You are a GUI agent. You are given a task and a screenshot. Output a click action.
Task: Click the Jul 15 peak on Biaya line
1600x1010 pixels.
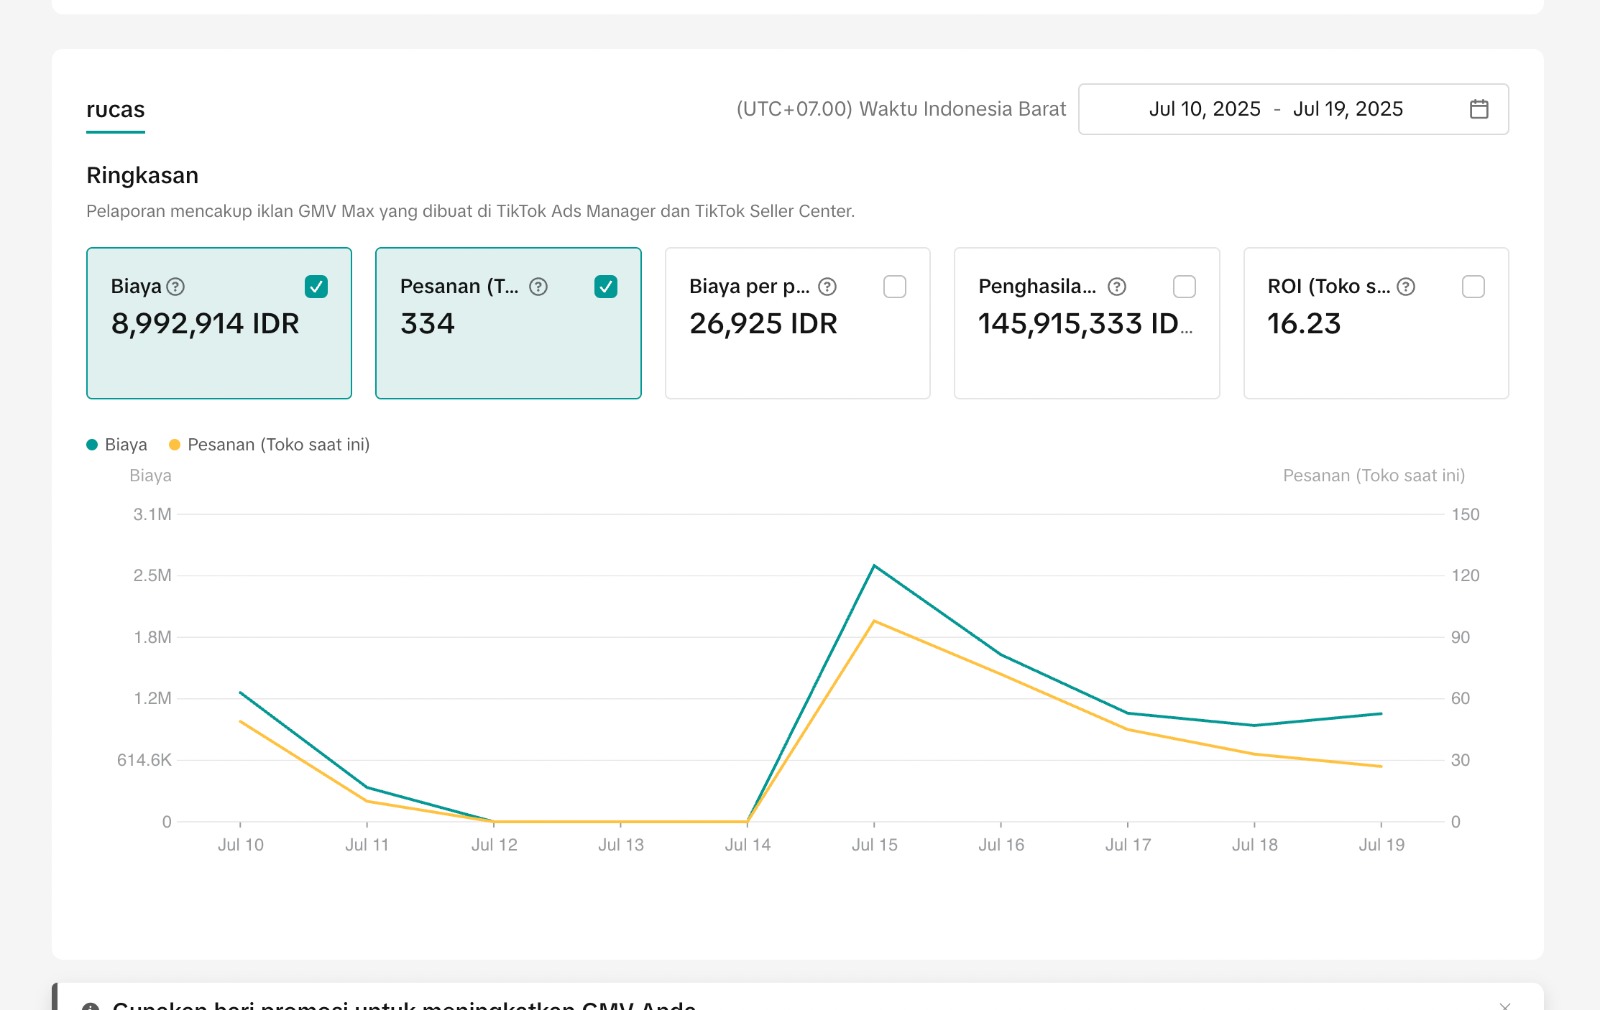[x=874, y=566]
